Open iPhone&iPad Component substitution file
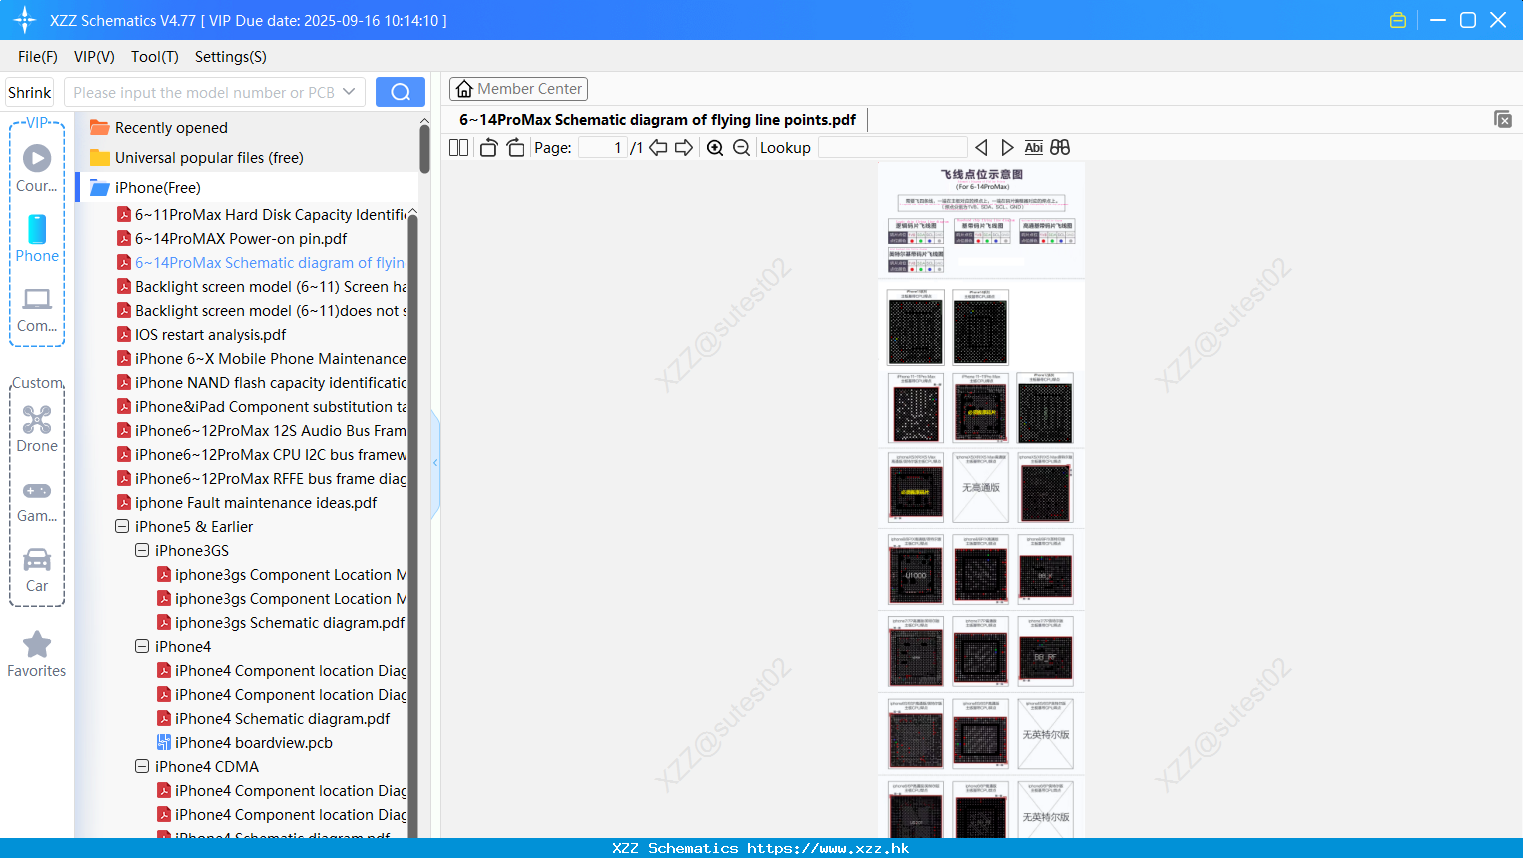Screen dimensions: 1523x858 [x=261, y=407]
